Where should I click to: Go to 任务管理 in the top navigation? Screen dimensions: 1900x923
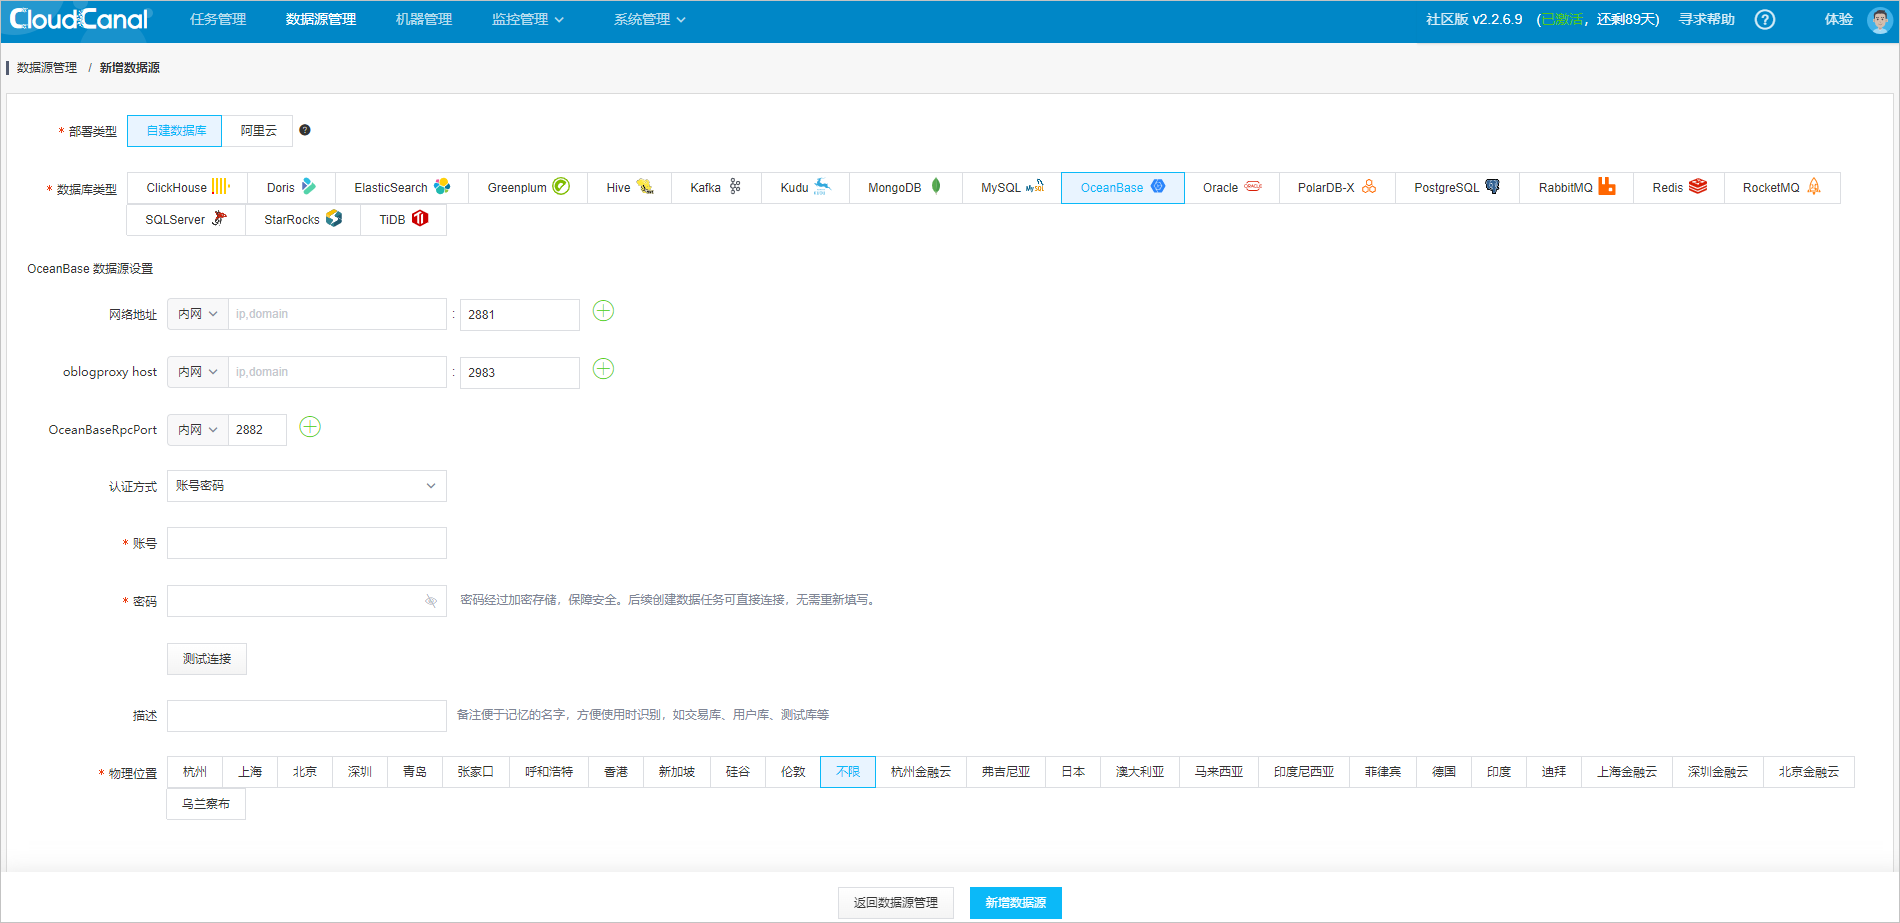point(218,20)
